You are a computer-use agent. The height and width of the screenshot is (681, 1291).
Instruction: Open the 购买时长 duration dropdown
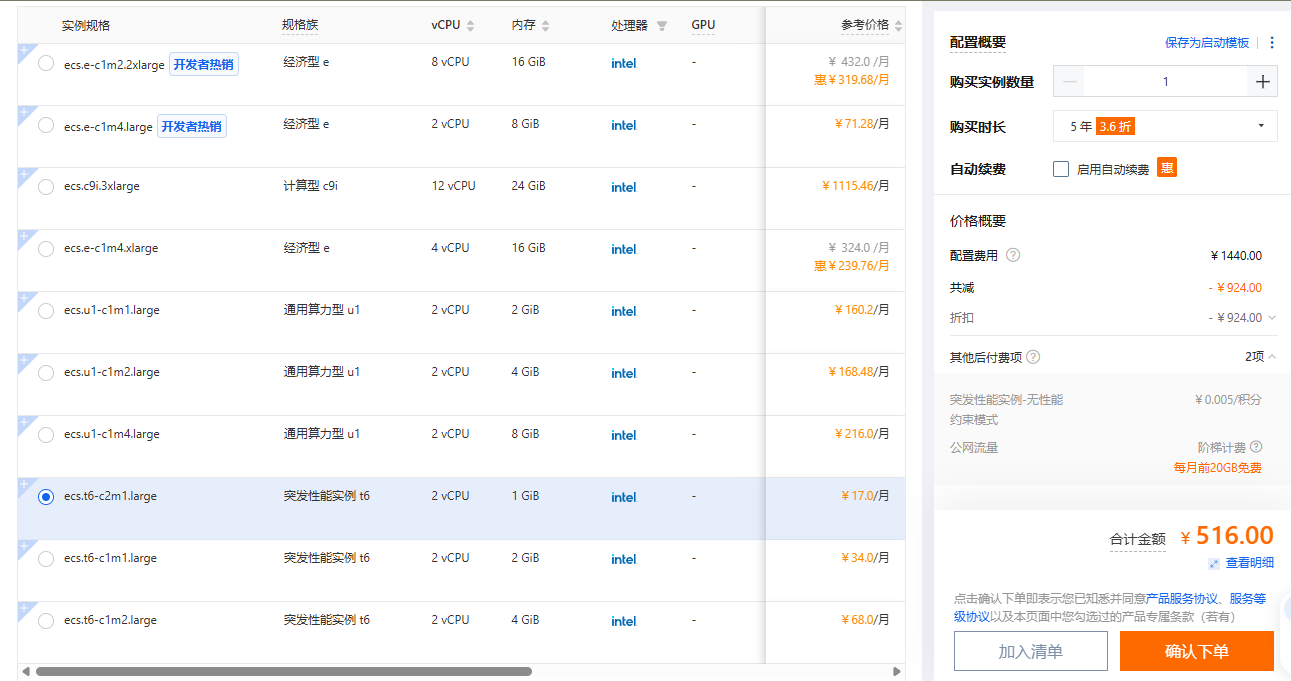pyautogui.click(x=1165, y=126)
